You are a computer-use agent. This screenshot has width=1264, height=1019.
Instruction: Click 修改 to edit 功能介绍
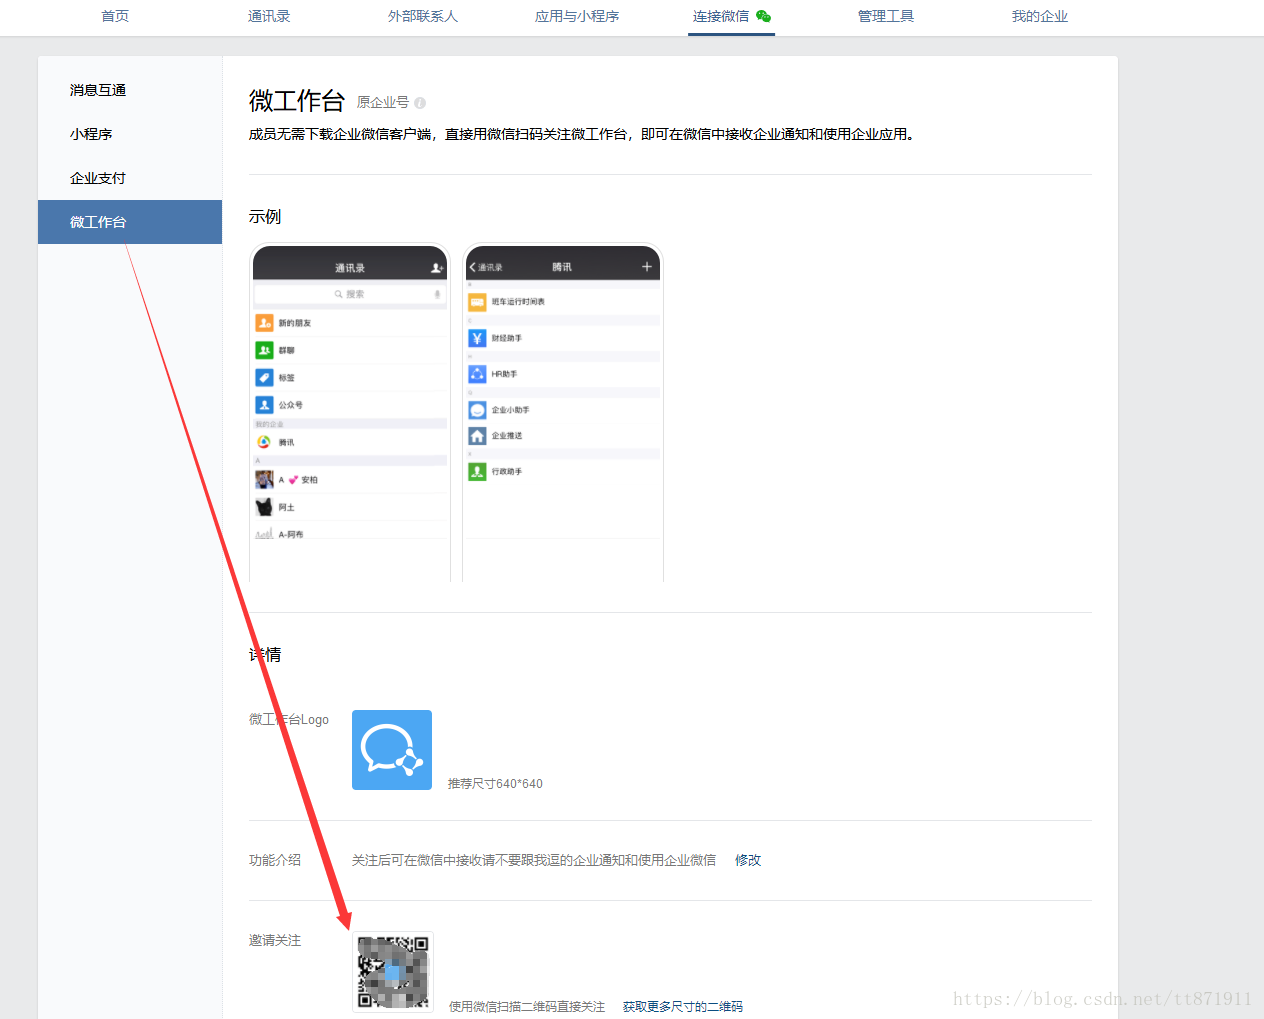point(748,860)
